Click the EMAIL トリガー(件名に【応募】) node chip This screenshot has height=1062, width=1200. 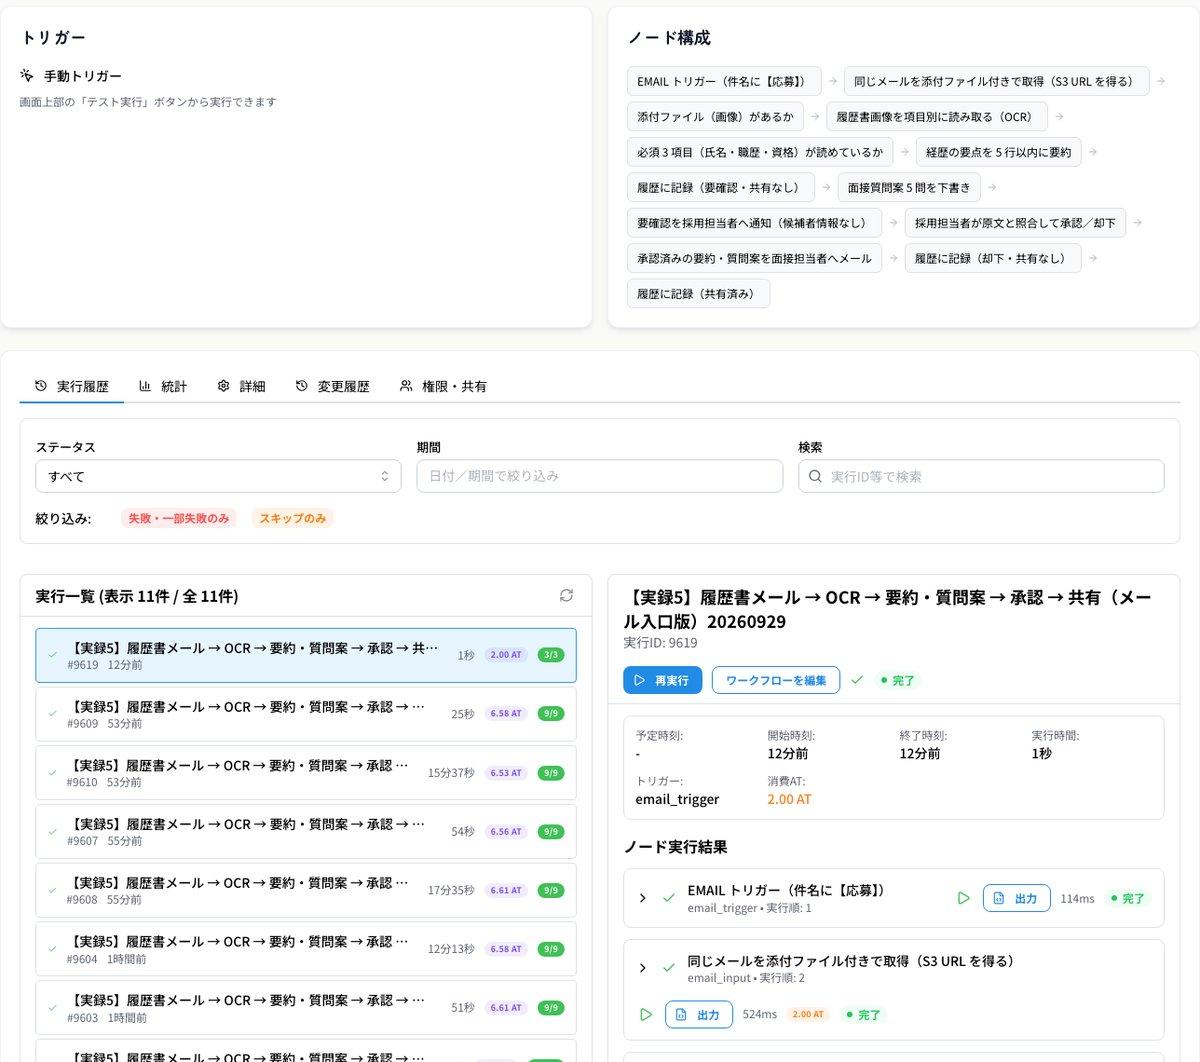pos(724,81)
